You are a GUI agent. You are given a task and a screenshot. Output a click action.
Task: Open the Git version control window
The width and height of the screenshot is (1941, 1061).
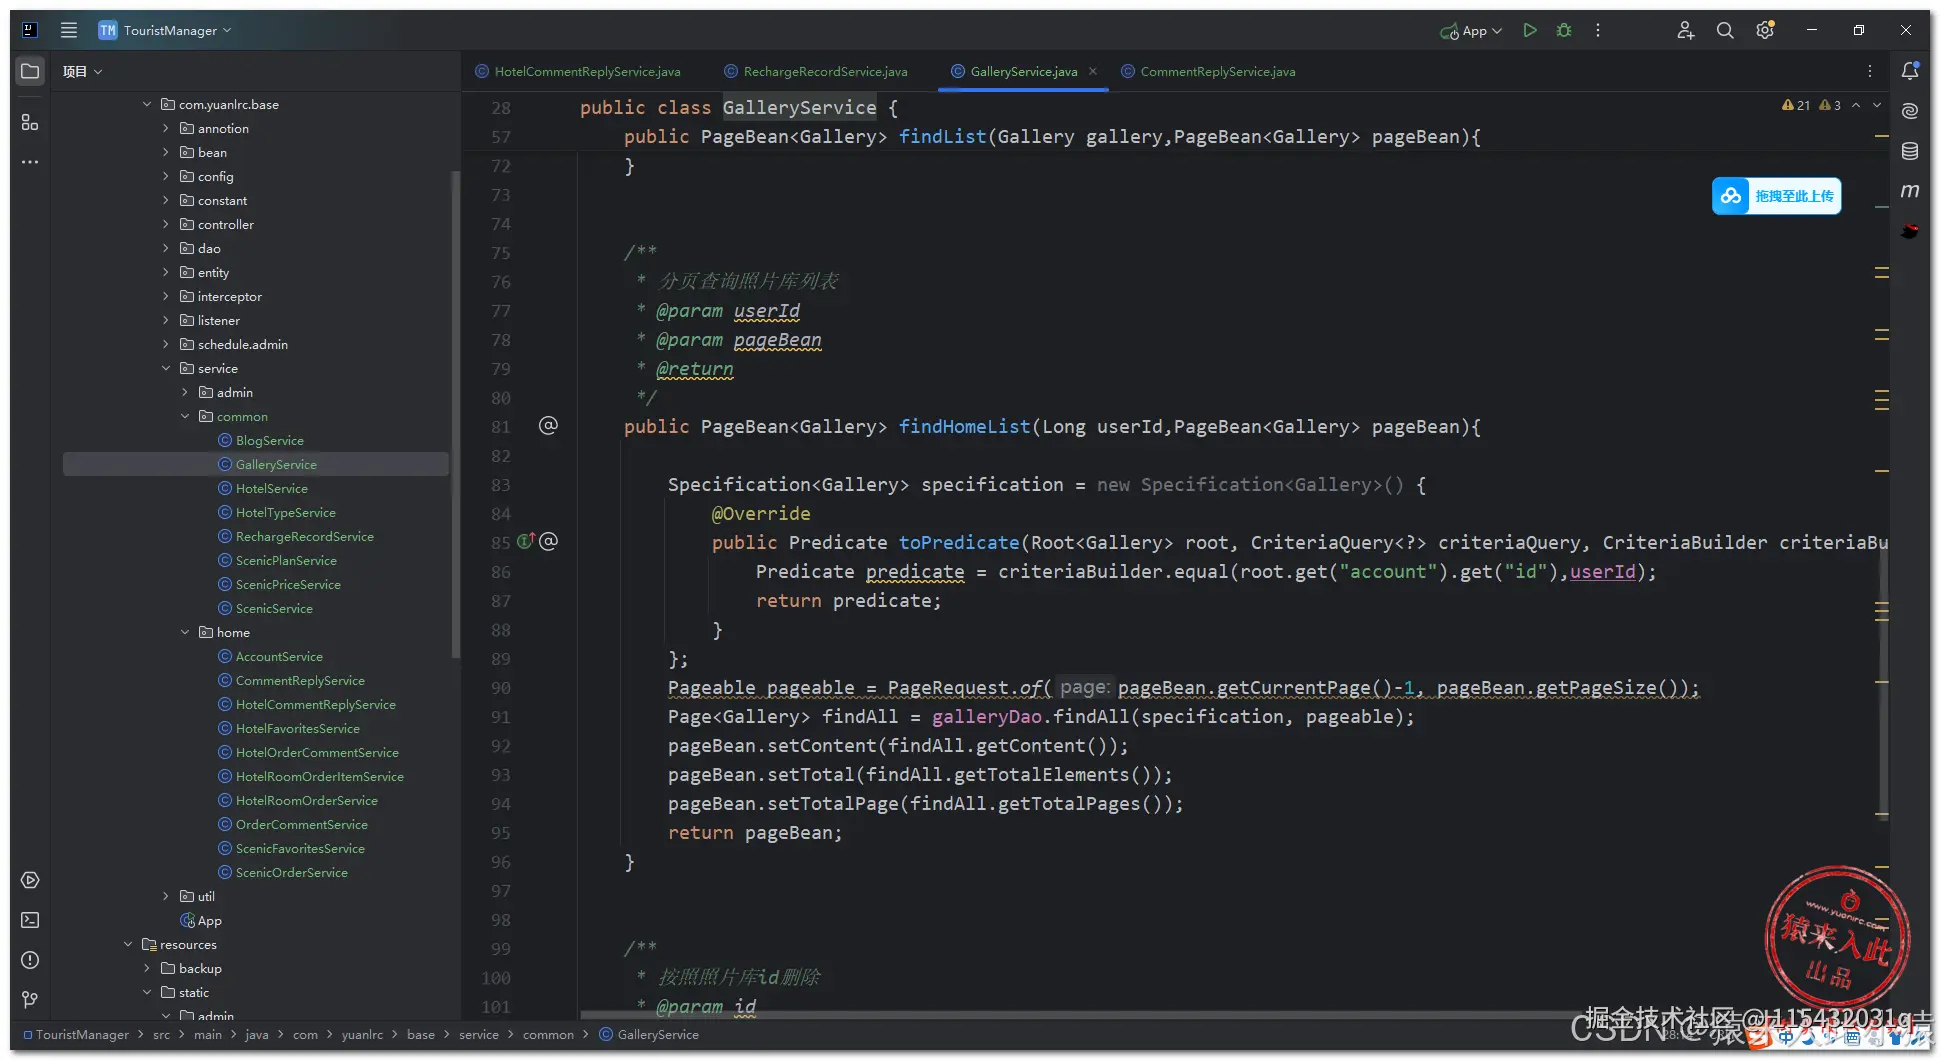30,1000
